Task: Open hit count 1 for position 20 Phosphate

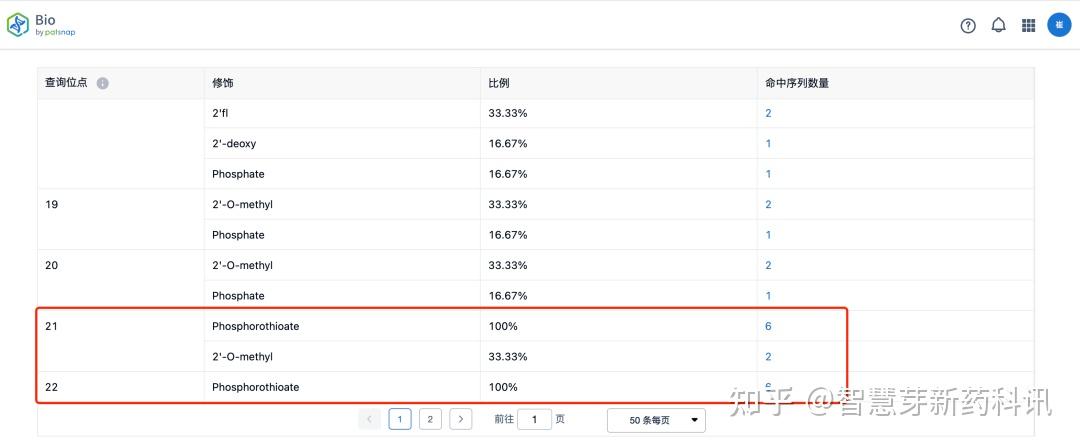Action: [x=768, y=296]
